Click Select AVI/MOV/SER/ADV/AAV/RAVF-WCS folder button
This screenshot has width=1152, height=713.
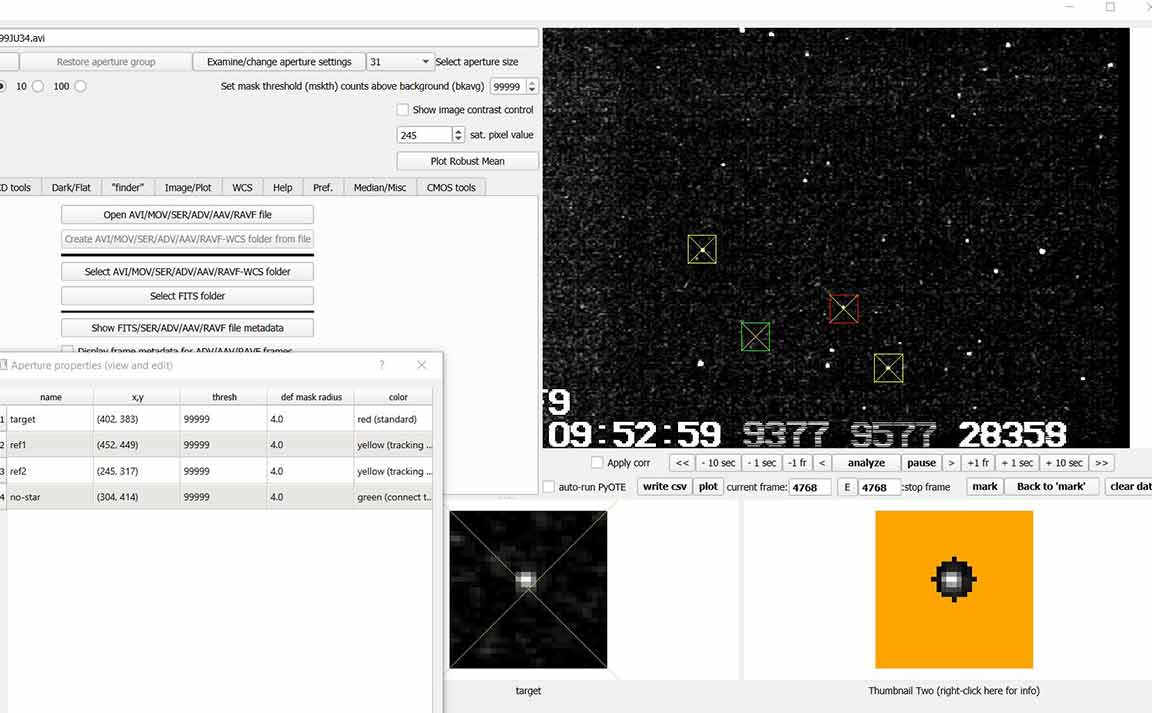pos(187,271)
